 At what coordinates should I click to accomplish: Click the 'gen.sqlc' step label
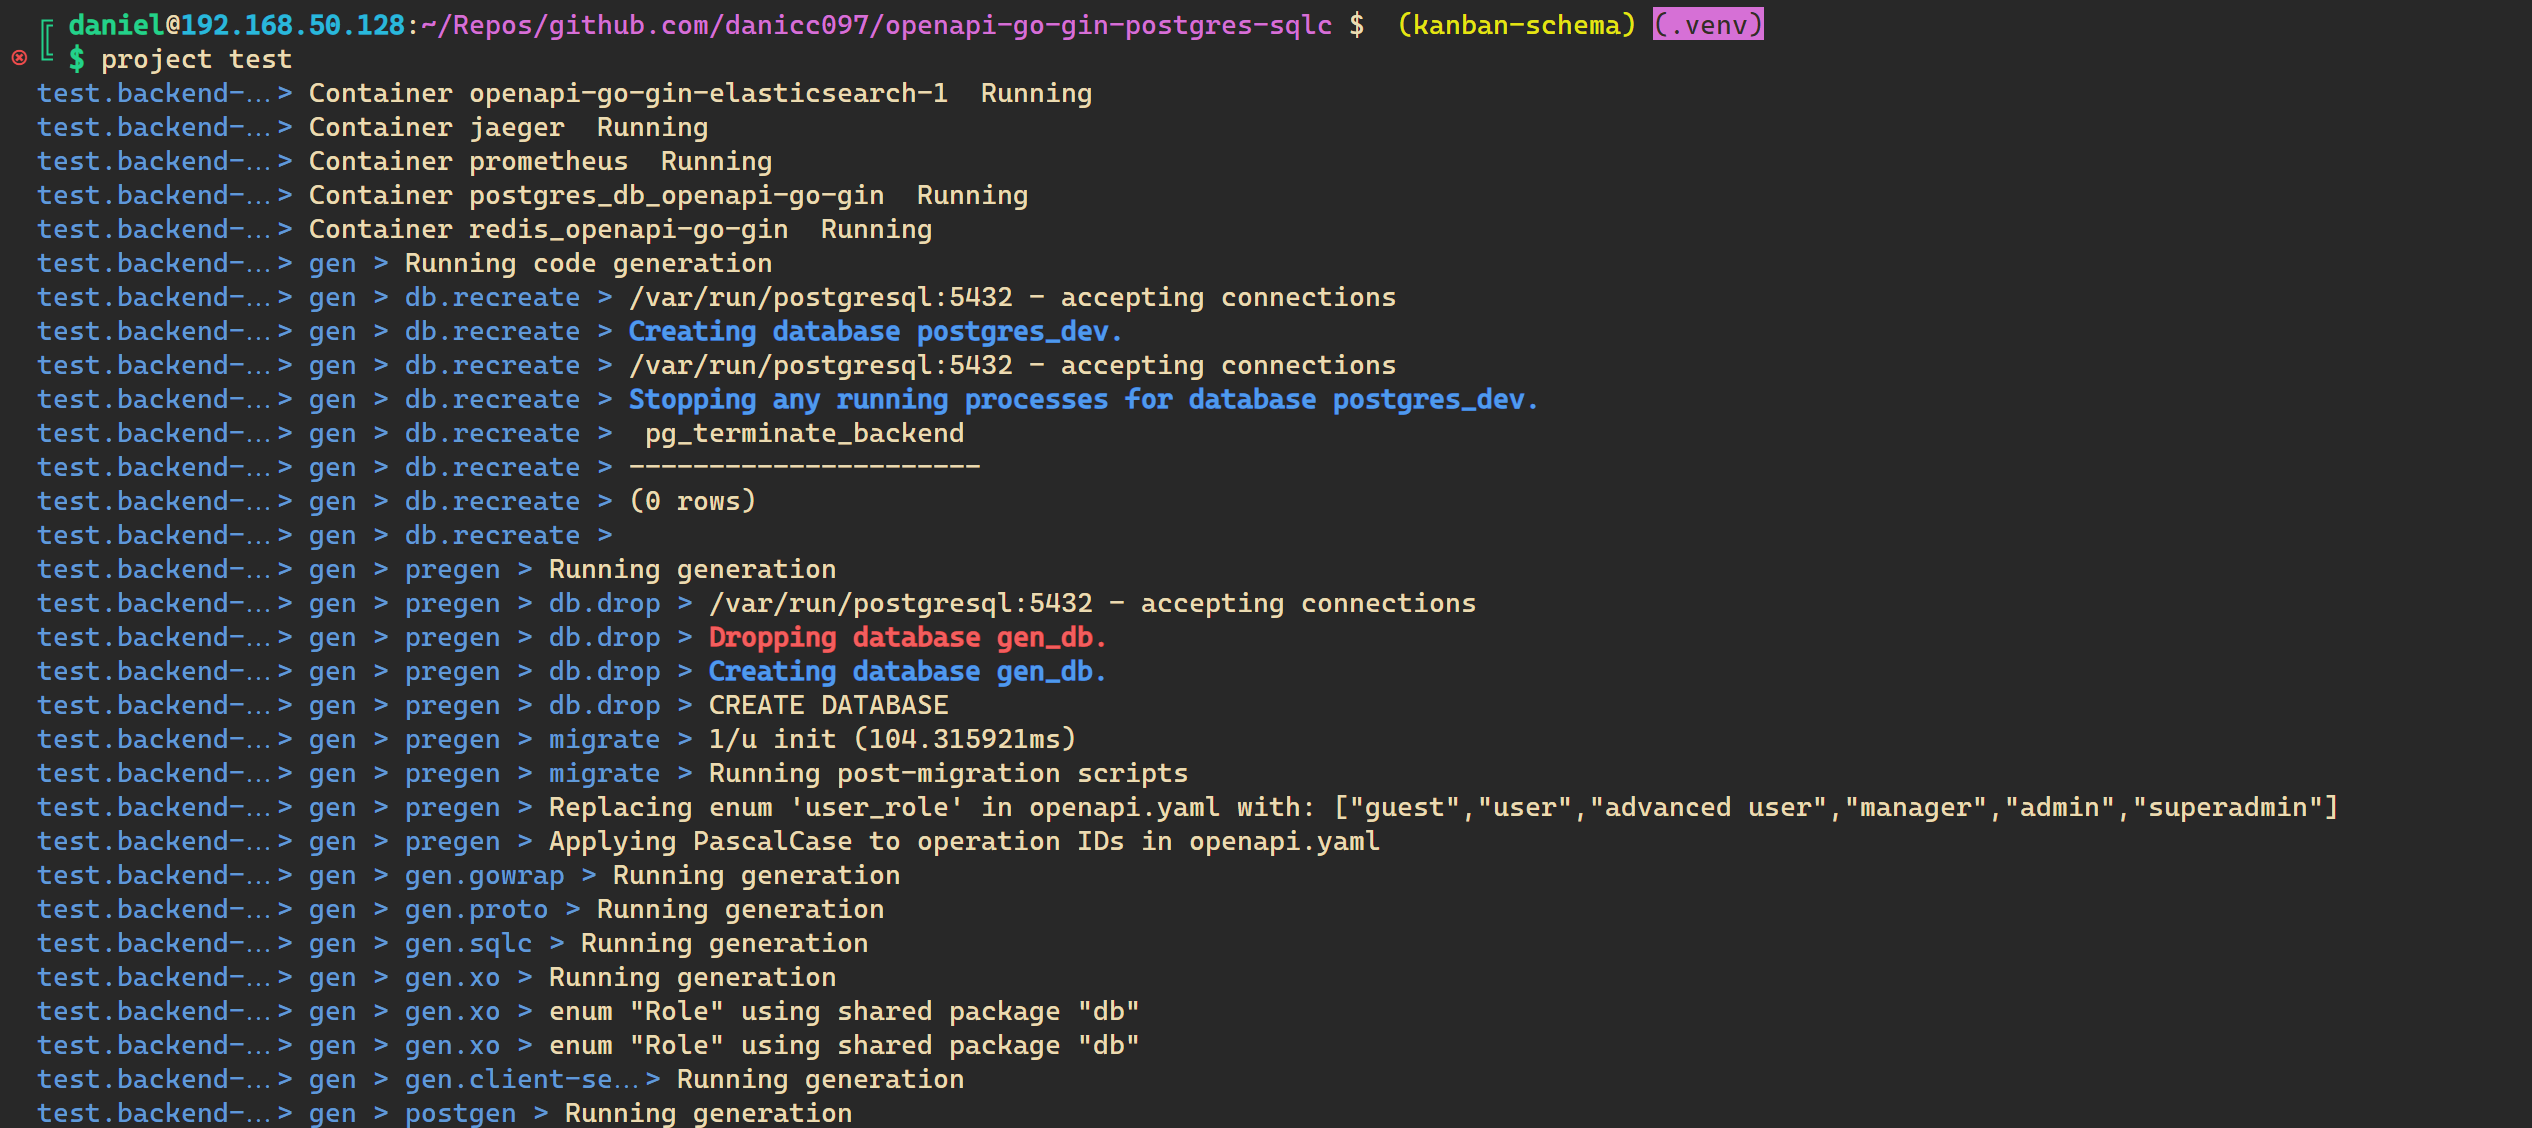coord(468,943)
